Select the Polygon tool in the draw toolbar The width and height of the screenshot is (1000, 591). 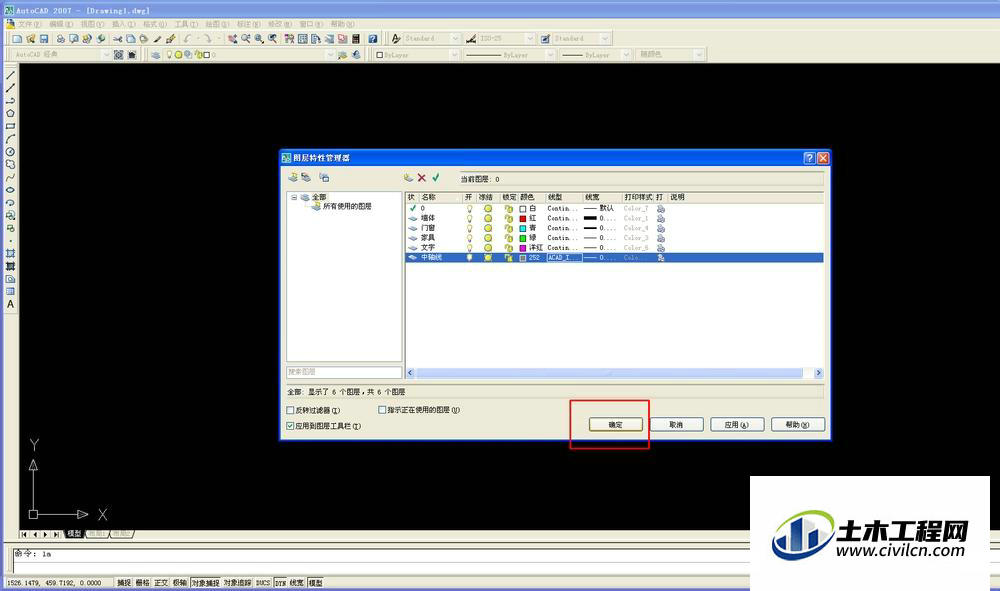pos(10,113)
